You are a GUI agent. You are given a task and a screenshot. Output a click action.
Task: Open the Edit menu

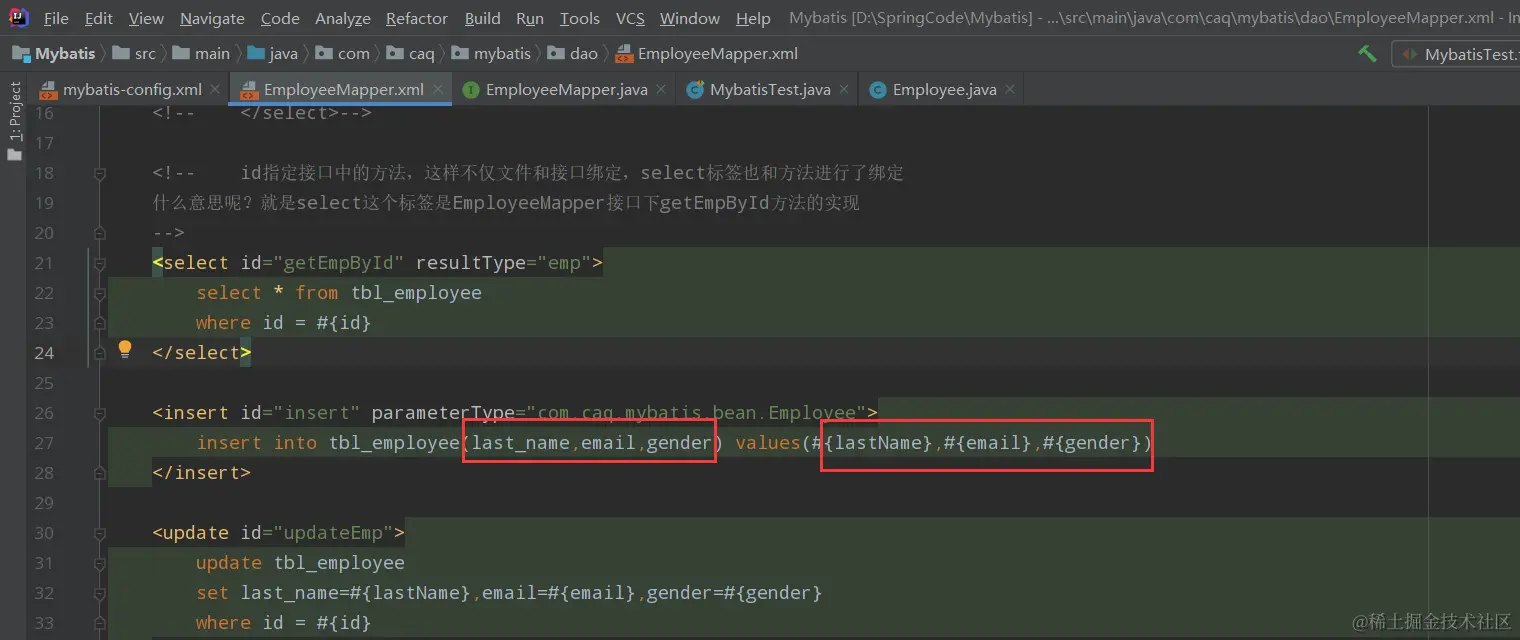point(99,18)
